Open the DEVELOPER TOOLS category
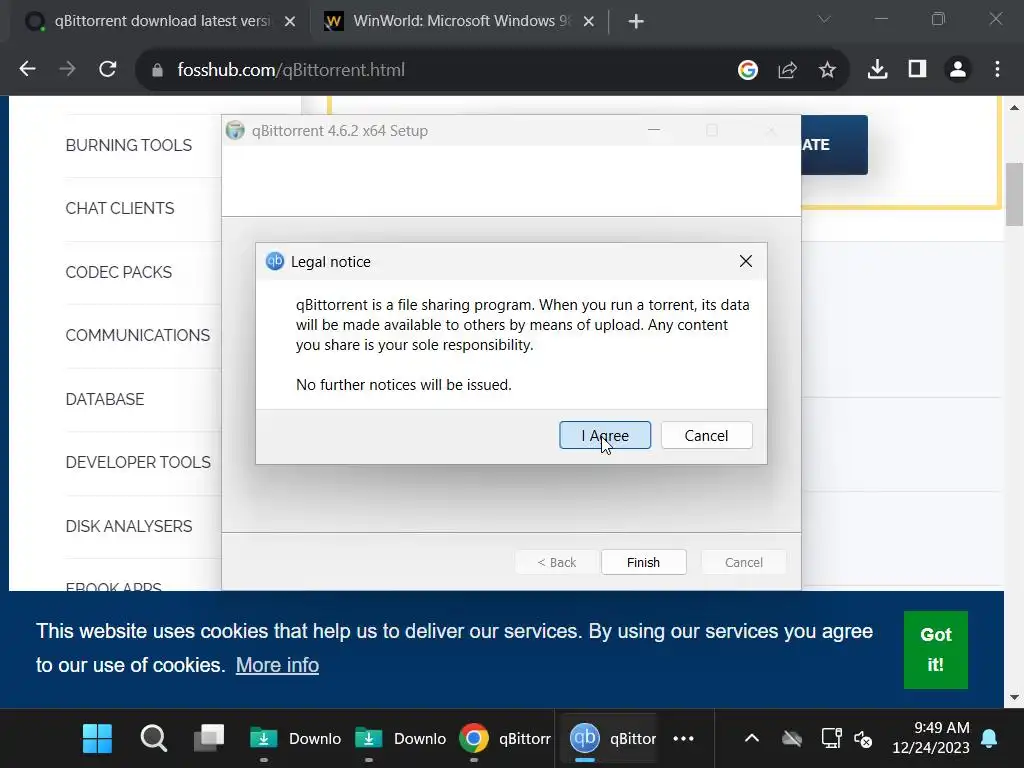 [x=138, y=462]
